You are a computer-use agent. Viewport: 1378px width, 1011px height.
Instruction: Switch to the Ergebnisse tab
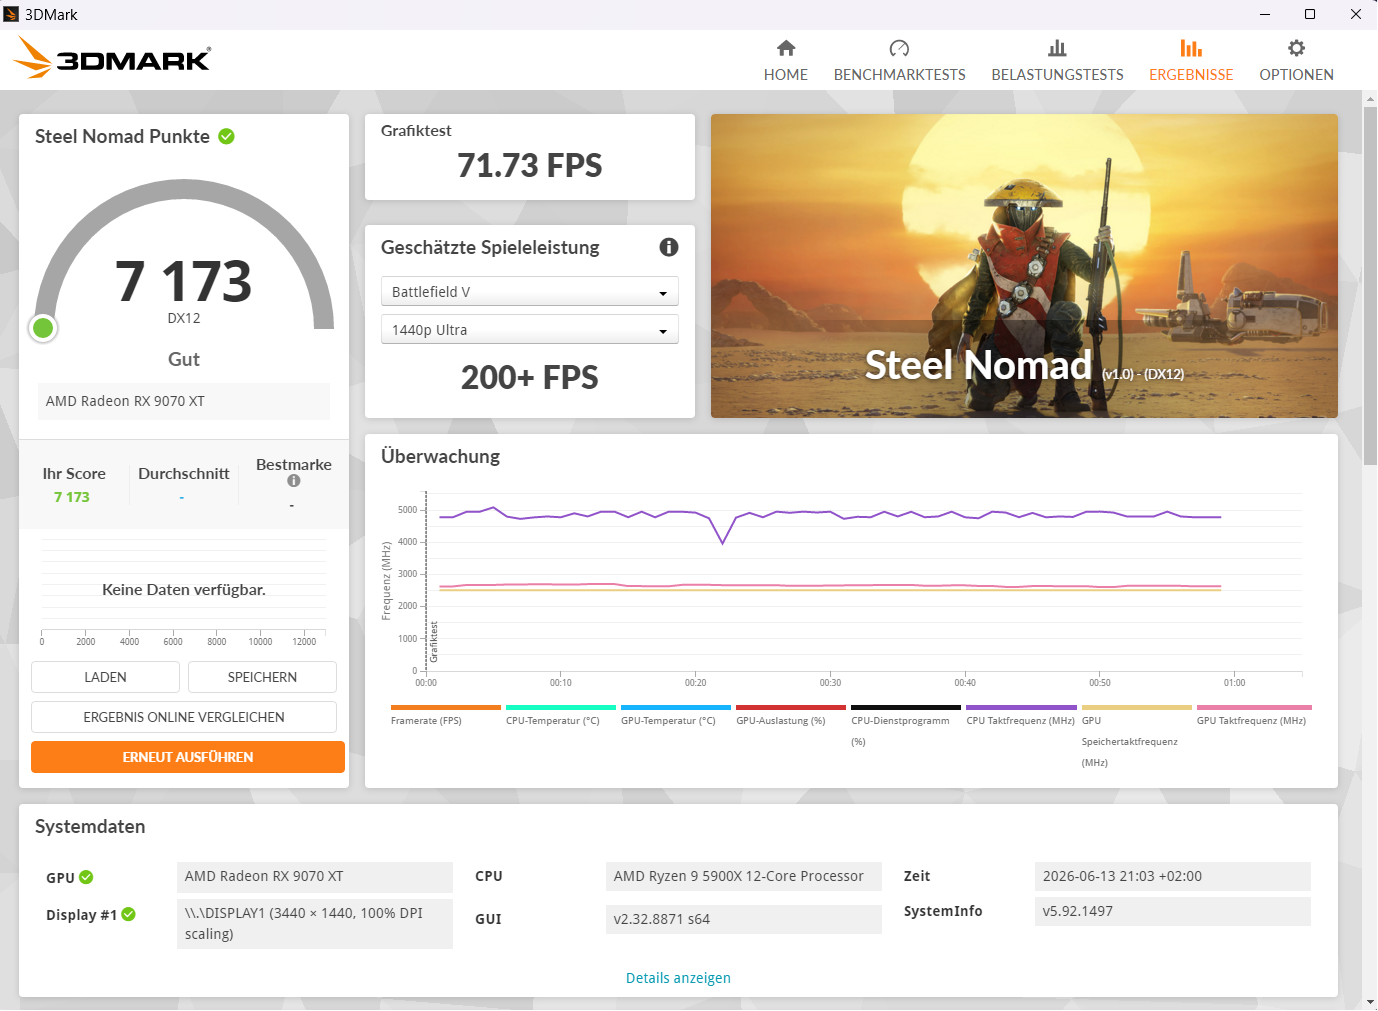pos(1191,60)
